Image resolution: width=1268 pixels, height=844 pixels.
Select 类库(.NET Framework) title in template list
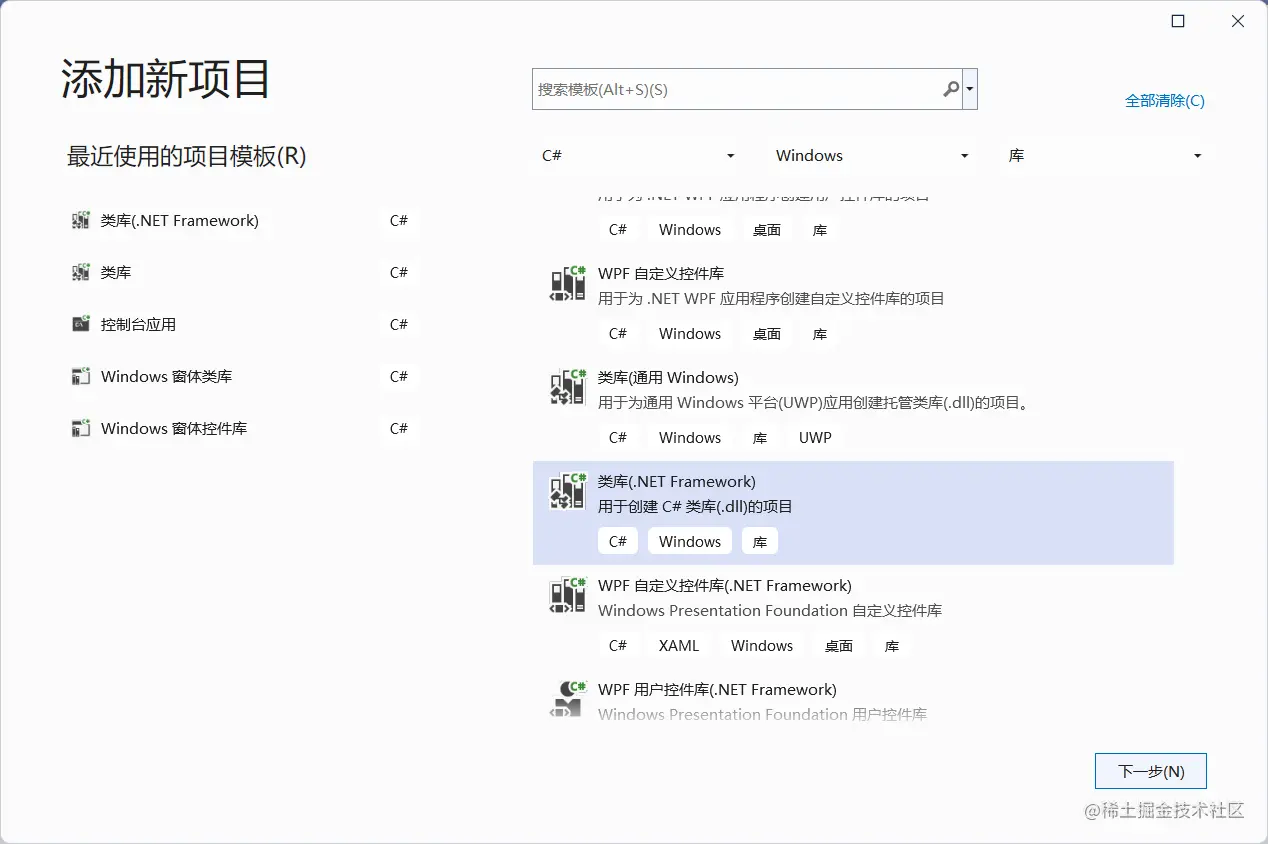677,481
